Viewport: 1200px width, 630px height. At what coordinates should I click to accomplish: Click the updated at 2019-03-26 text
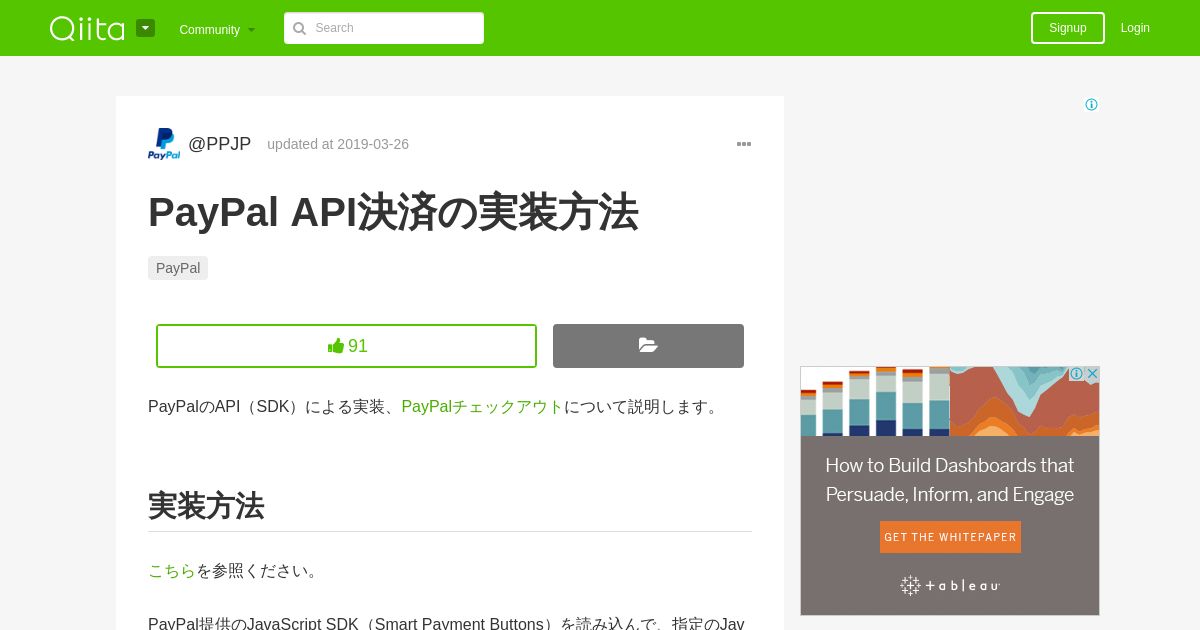click(338, 144)
